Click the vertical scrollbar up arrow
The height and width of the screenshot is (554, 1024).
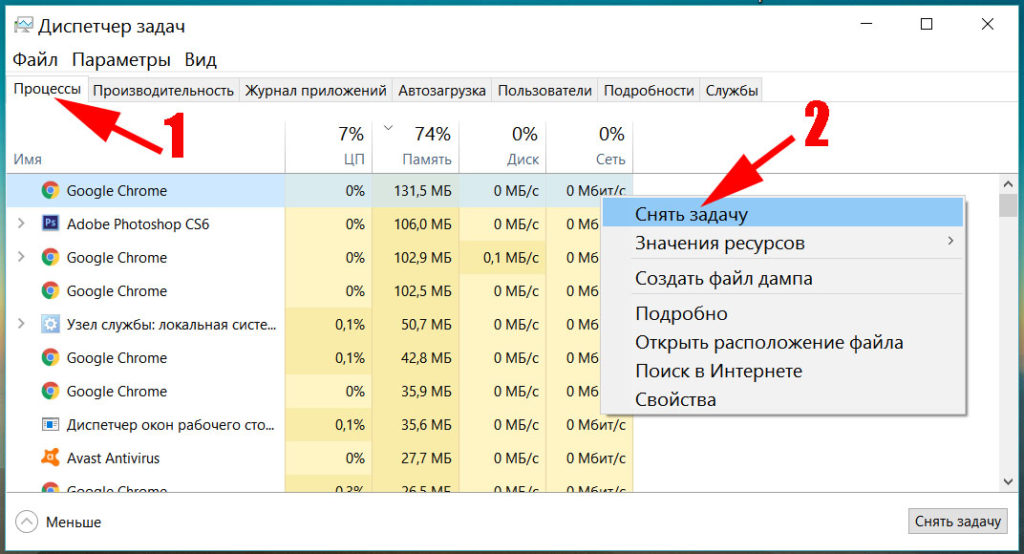1008,183
